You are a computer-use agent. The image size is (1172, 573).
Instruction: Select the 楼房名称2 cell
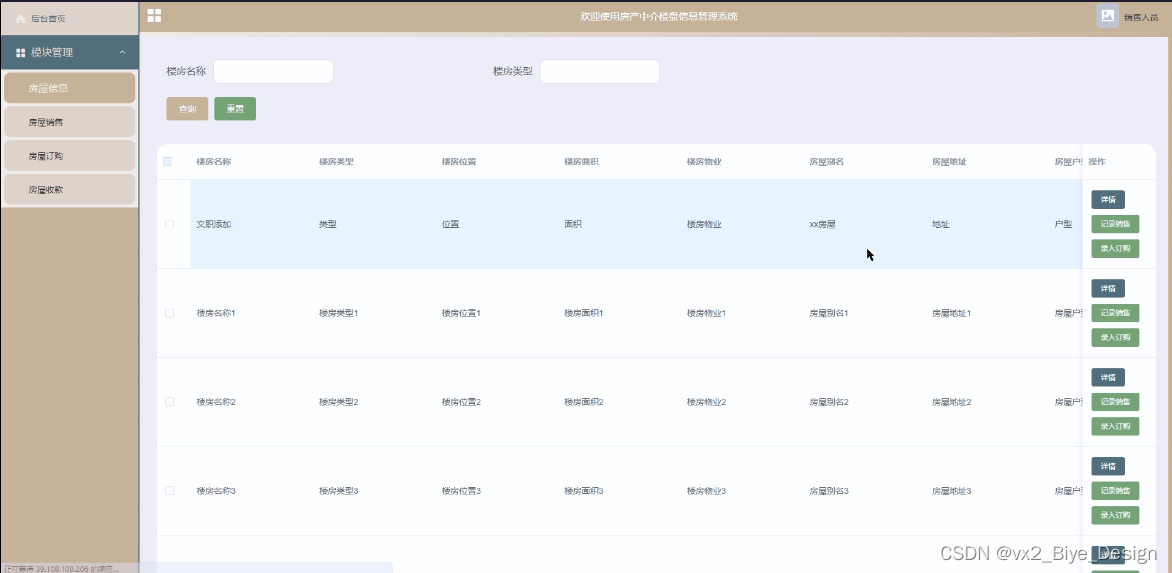216,402
